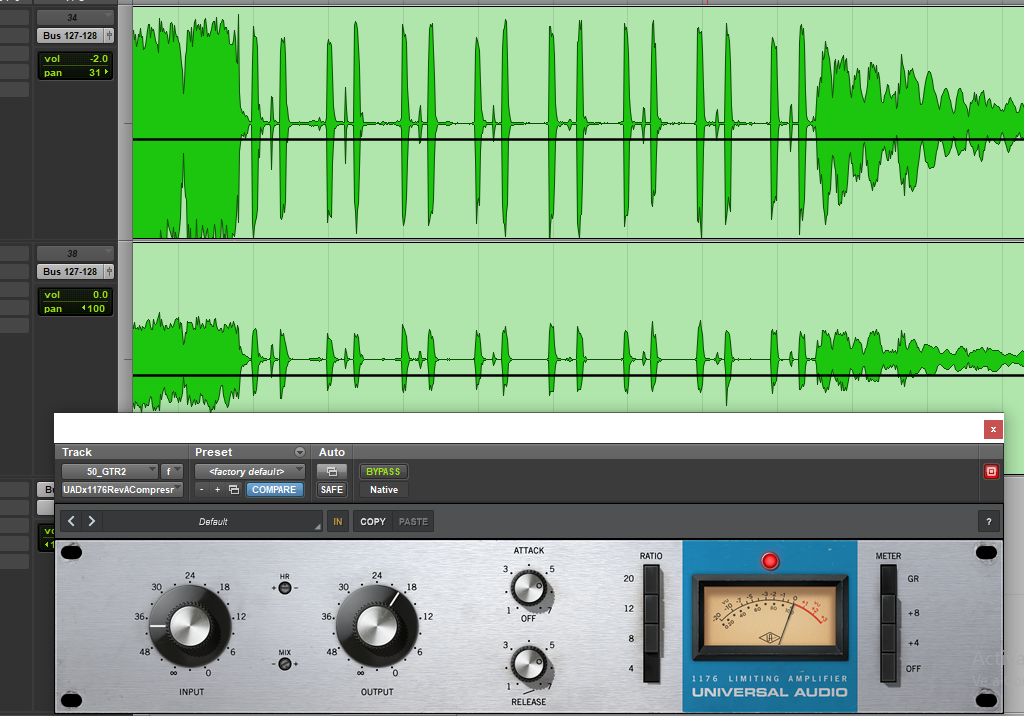
Task: Select ratio 8 button
Action: pos(651,638)
